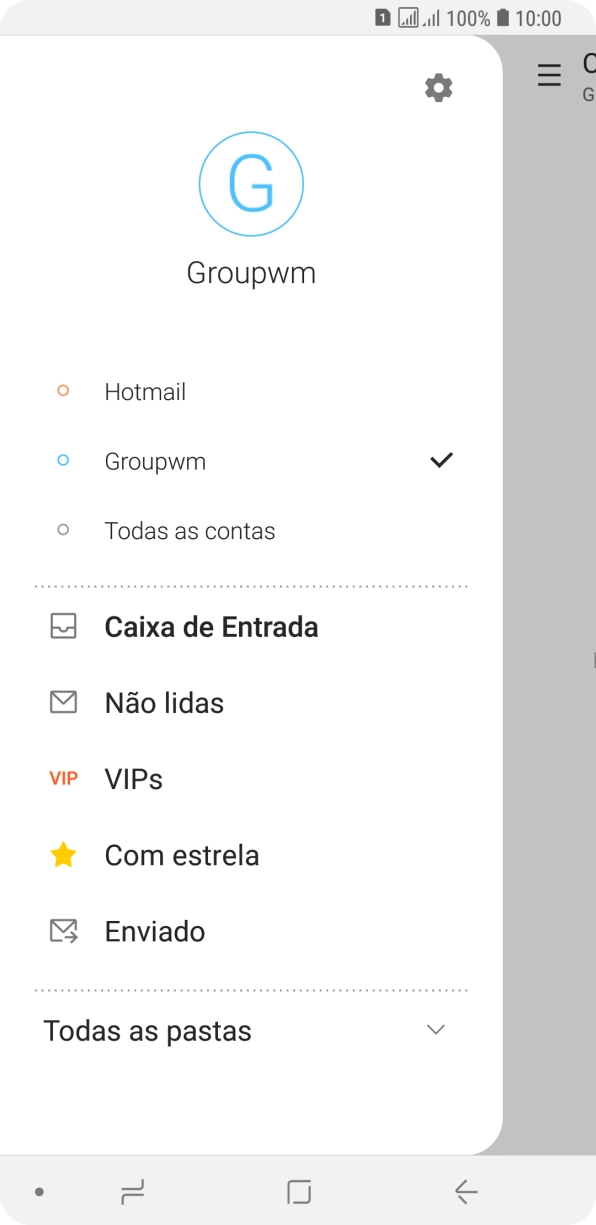The height and width of the screenshot is (1225, 596).
Task: Open the Enviado sent-mail icon
Action: [x=63, y=930]
